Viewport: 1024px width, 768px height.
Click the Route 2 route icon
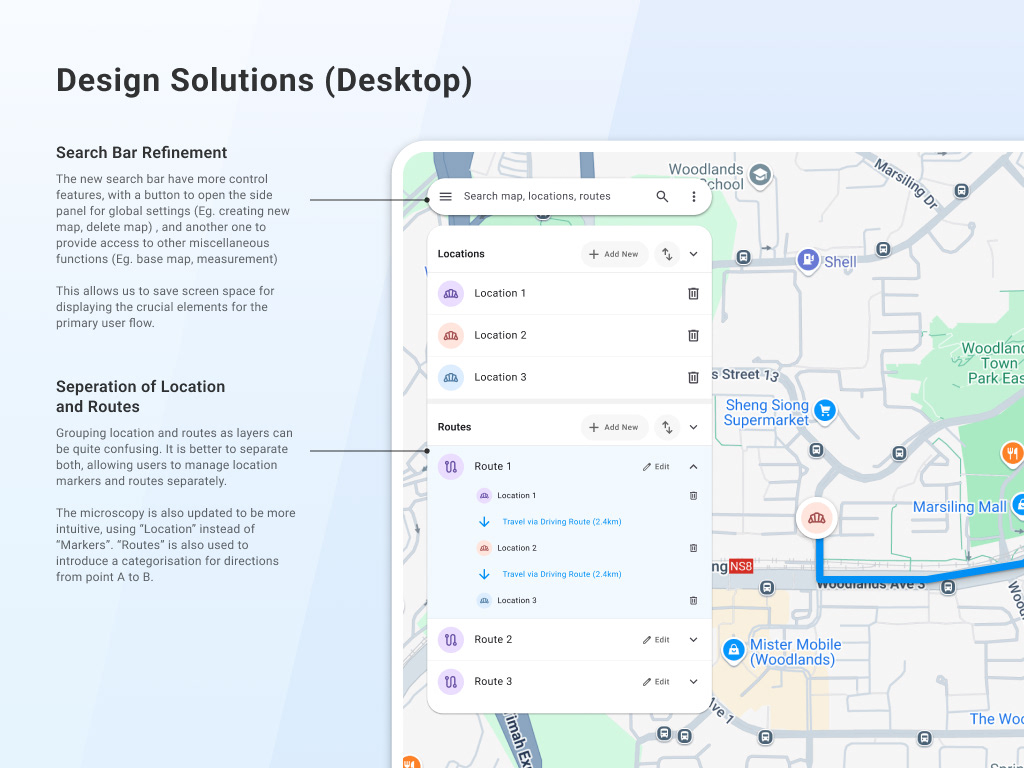click(451, 640)
